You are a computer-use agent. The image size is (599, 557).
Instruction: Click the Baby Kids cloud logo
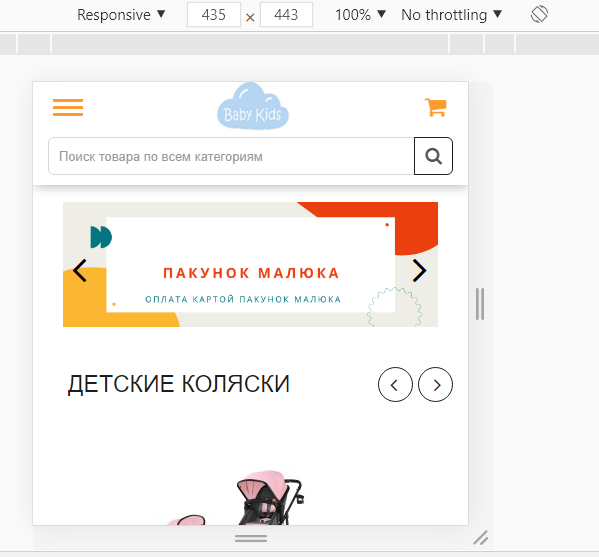(253, 106)
